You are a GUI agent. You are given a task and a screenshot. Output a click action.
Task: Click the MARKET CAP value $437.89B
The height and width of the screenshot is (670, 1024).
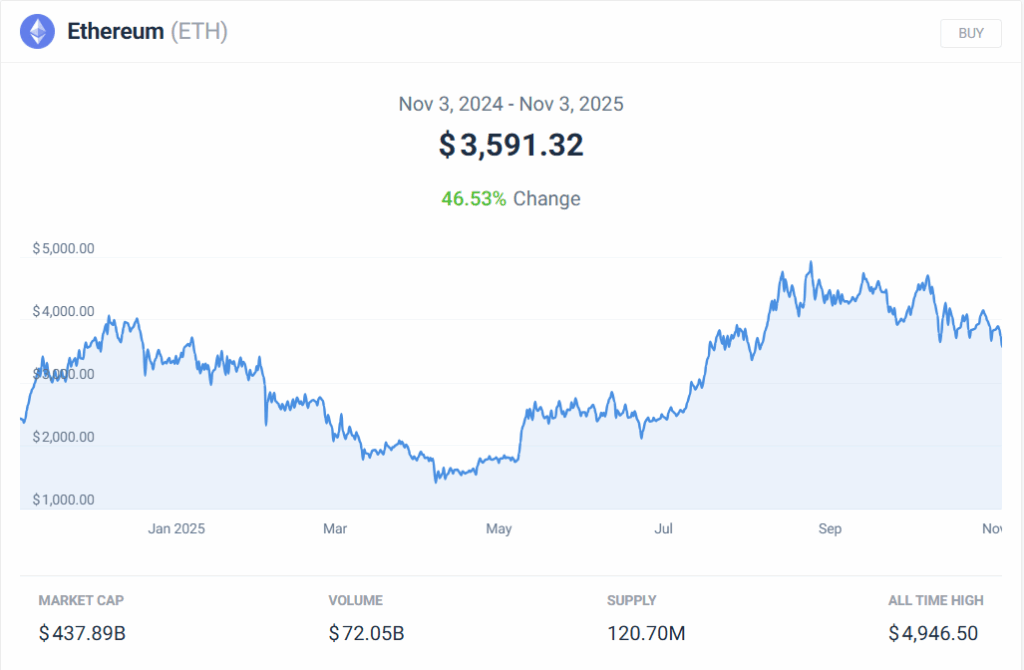(x=82, y=633)
